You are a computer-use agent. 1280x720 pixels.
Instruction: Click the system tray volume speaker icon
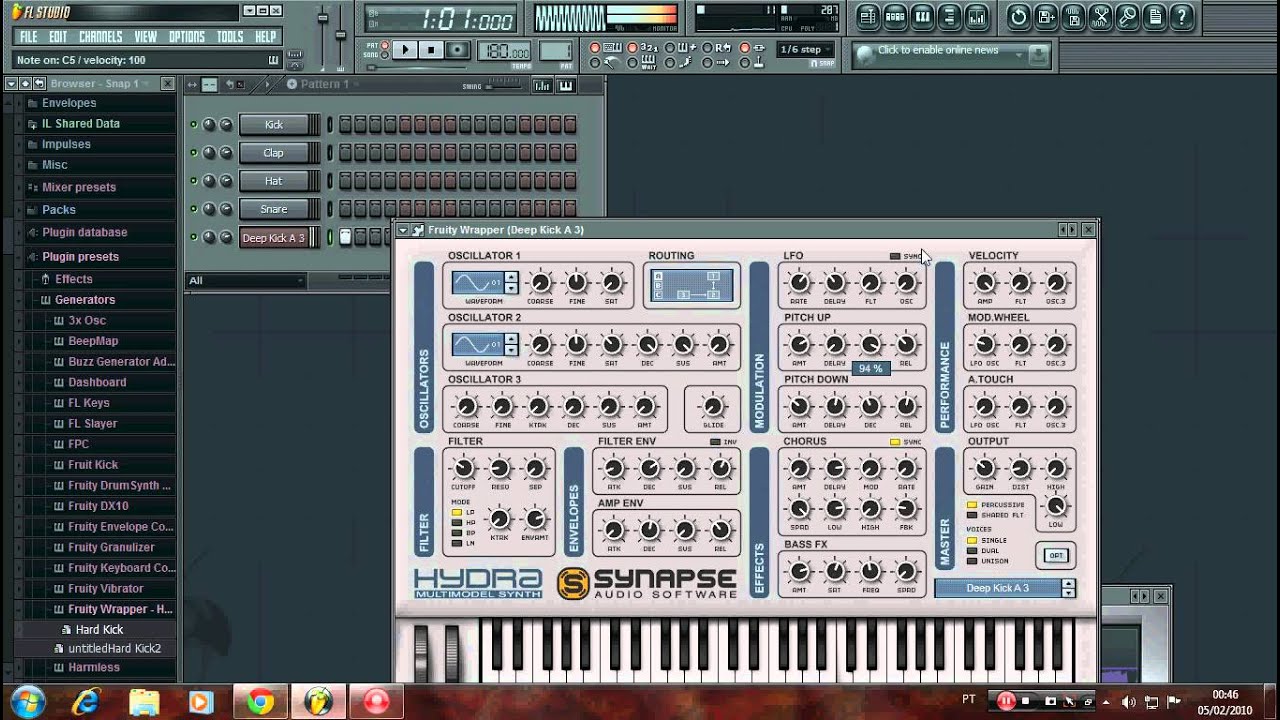[1129, 701]
